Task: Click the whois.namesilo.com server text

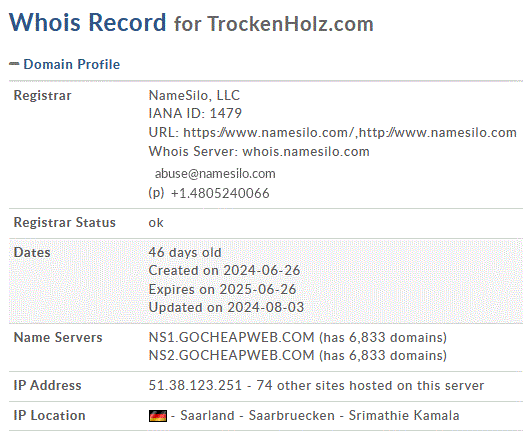Action: (306, 151)
